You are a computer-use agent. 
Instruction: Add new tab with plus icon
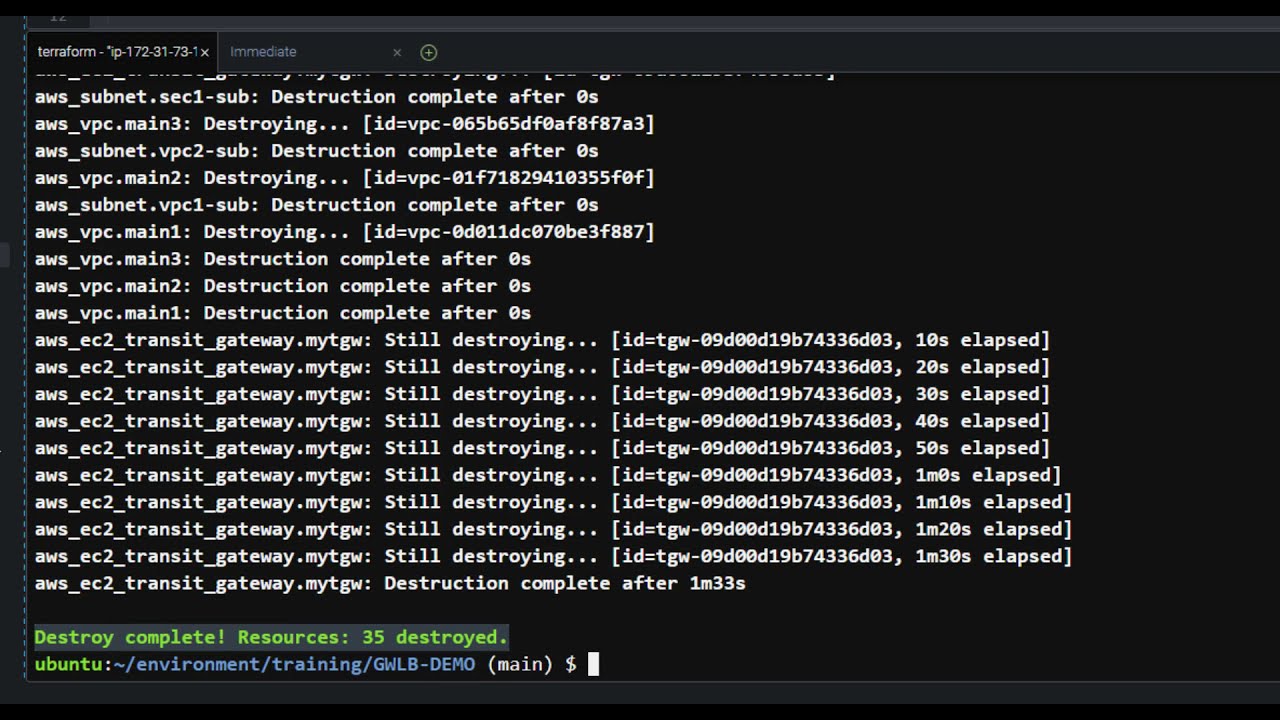(429, 52)
